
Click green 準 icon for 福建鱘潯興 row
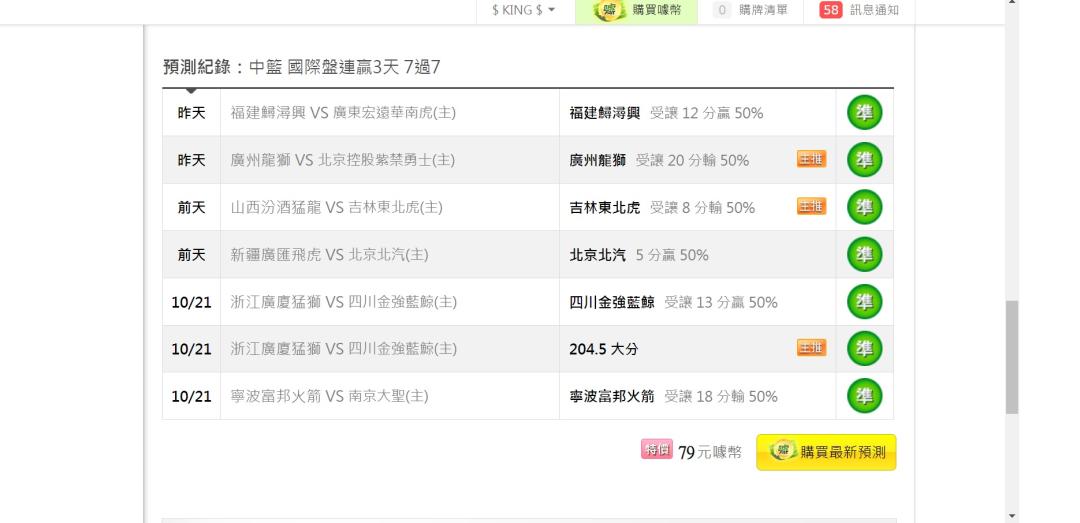(x=864, y=113)
